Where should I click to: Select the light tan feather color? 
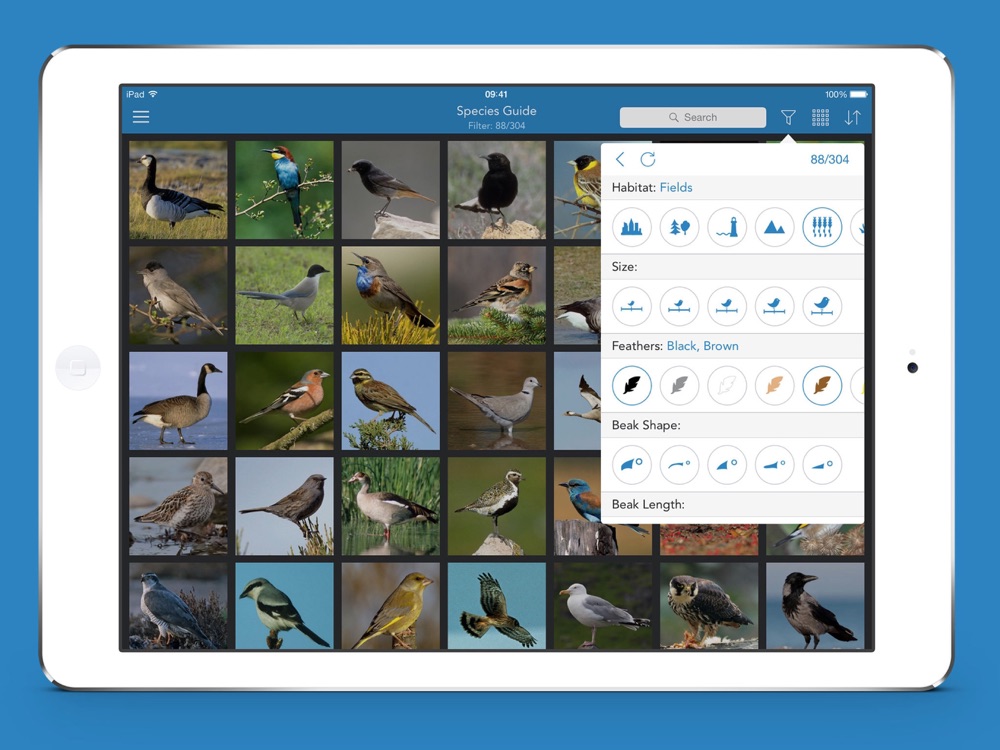[774, 385]
